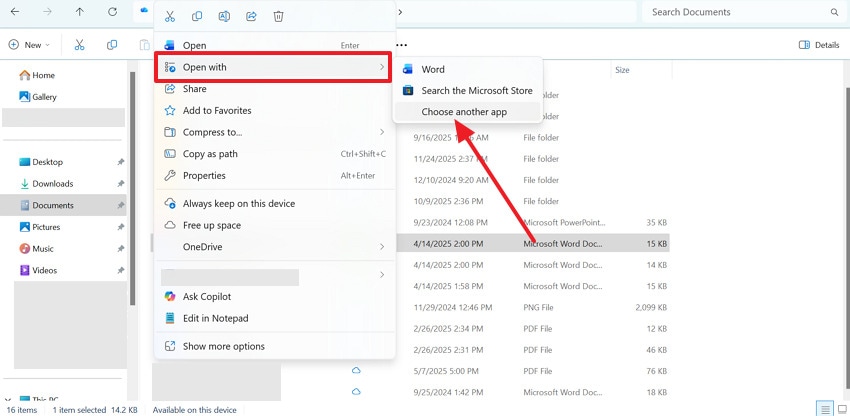Switch to details list view icon in status bar
The image size is (850, 416).
click(826, 409)
